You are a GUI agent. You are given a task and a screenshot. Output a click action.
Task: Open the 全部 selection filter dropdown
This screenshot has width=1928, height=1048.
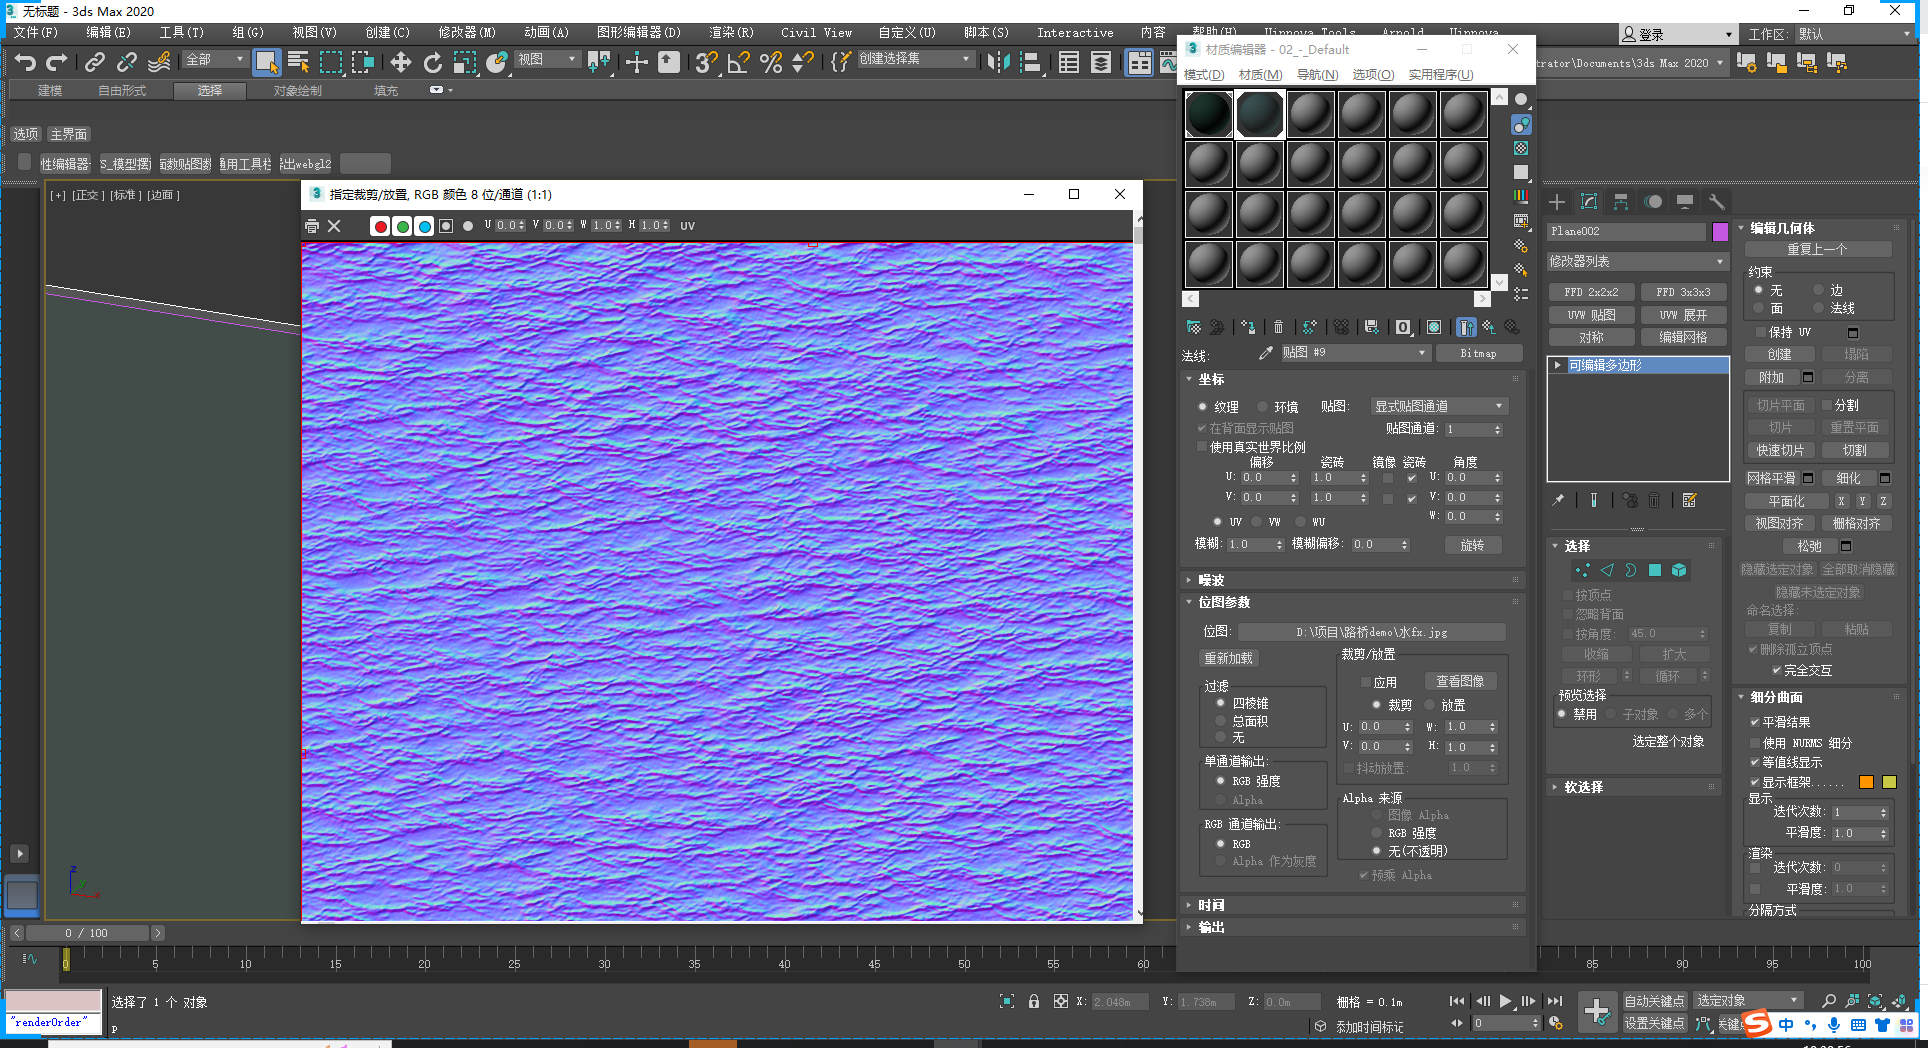tap(214, 60)
